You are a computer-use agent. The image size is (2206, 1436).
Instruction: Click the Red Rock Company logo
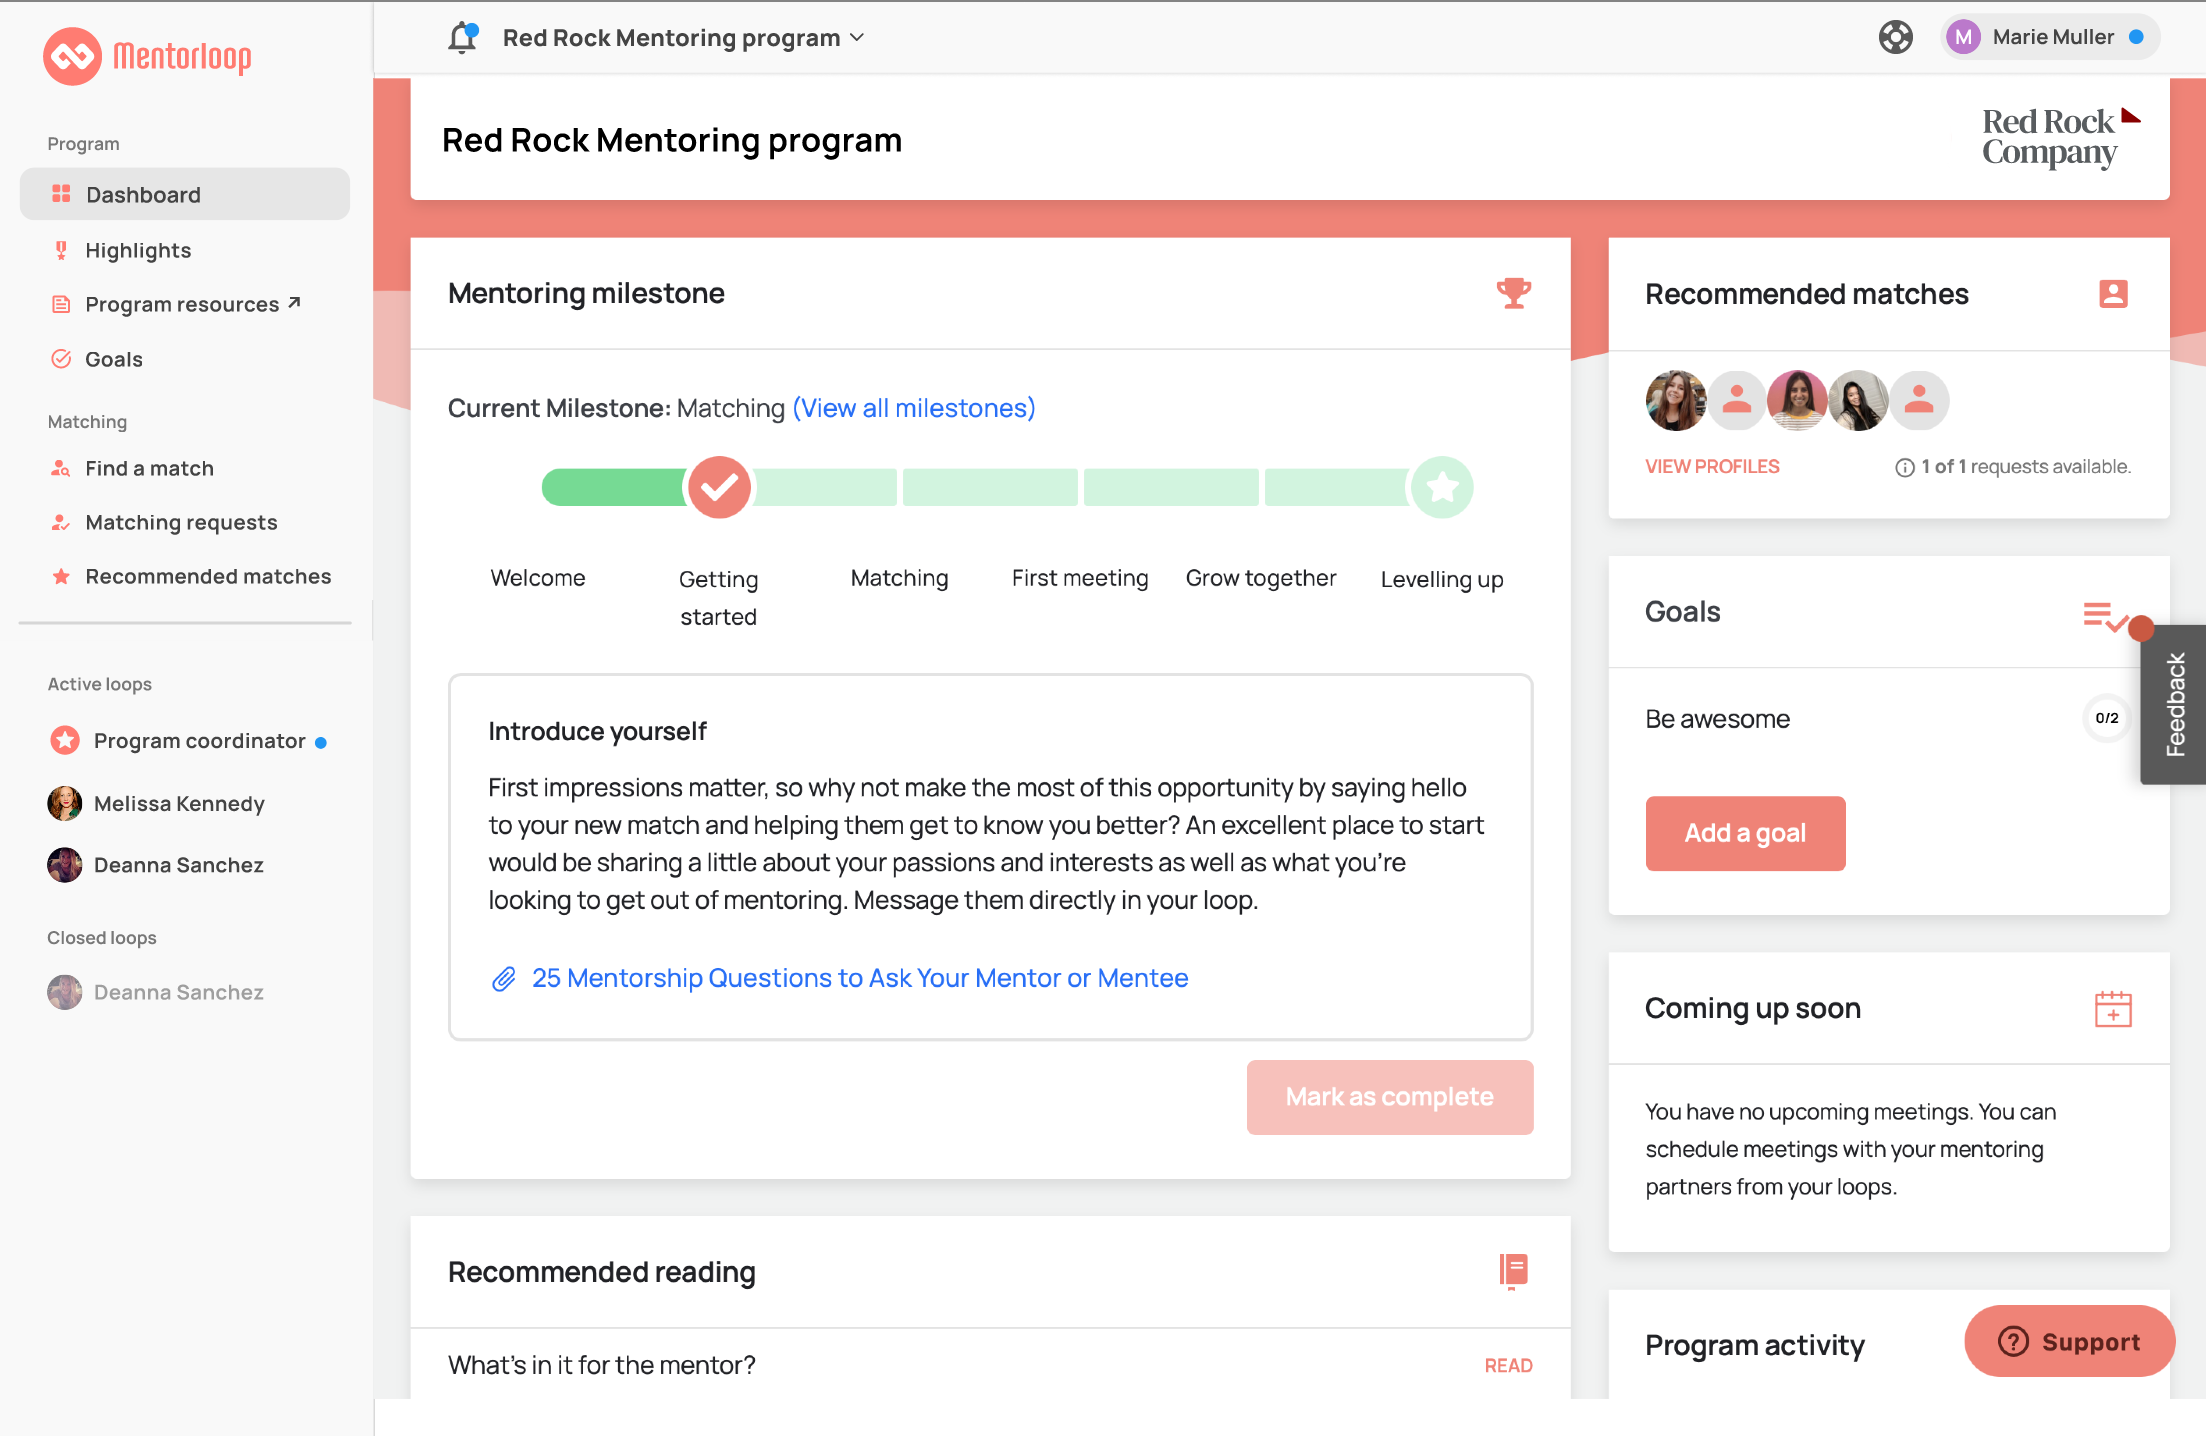(x=2059, y=137)
